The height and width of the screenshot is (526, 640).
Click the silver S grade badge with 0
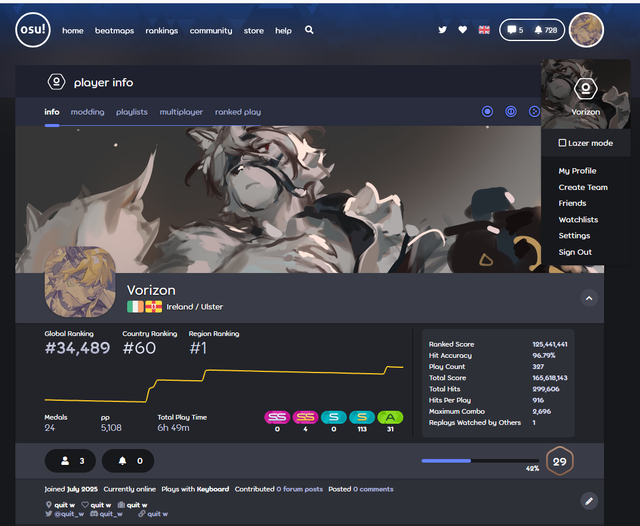pos(334,417)
